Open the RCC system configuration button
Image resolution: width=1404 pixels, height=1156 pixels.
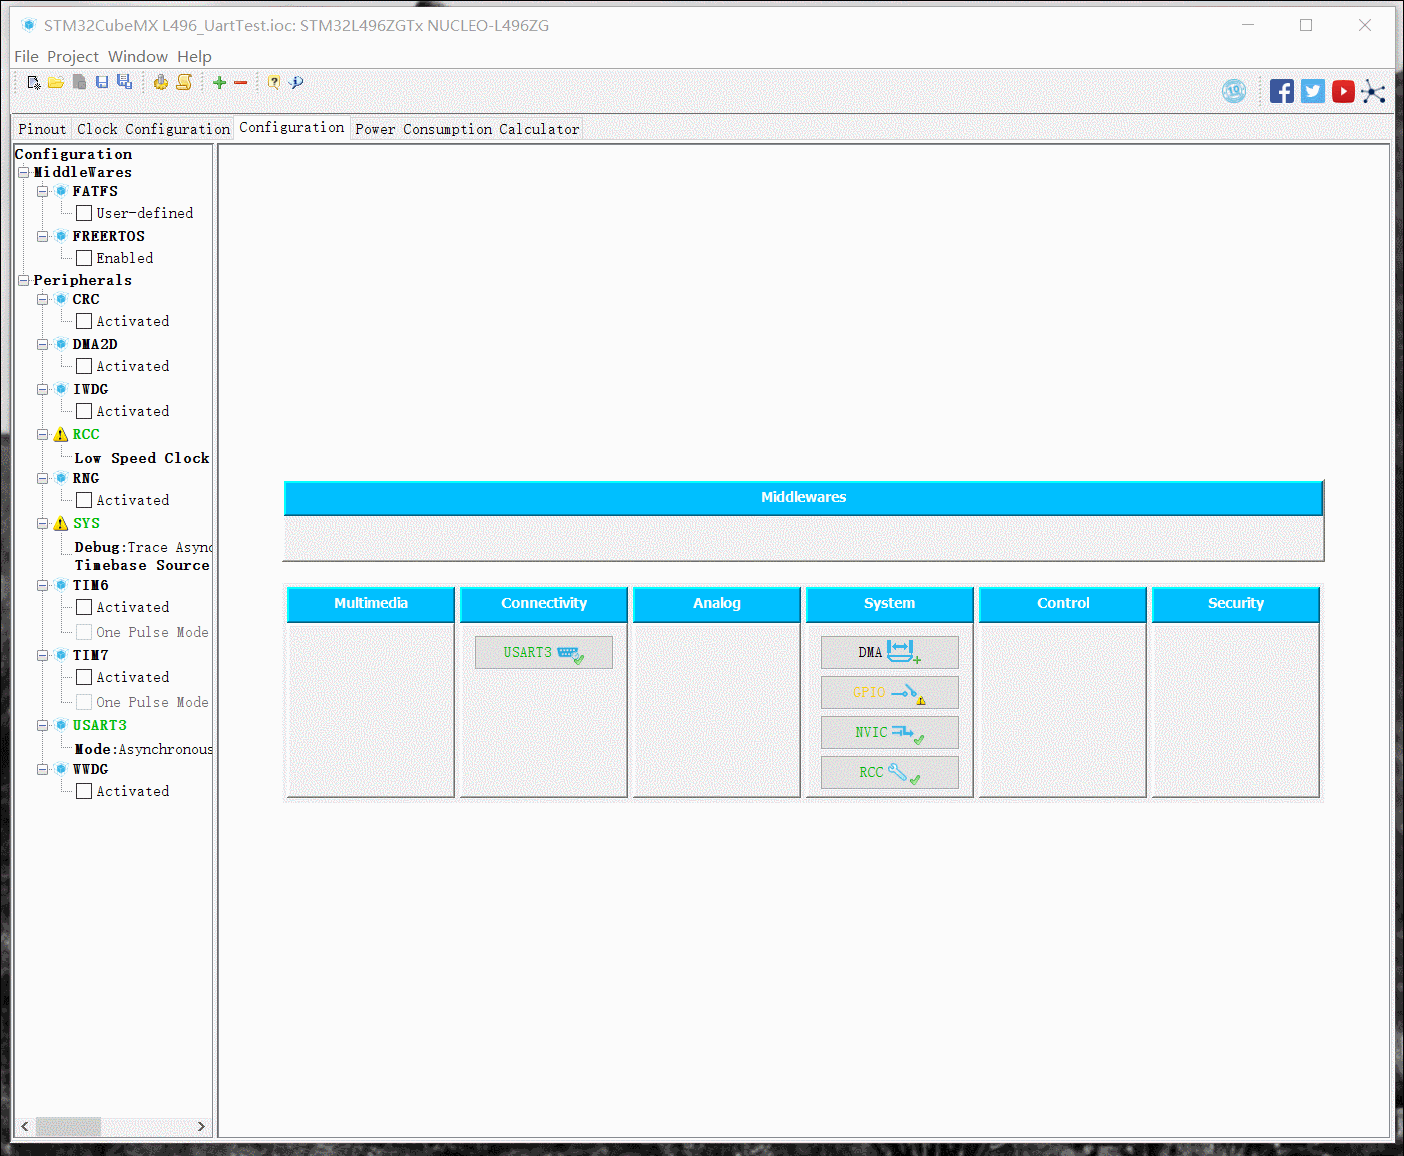[890, 772]
